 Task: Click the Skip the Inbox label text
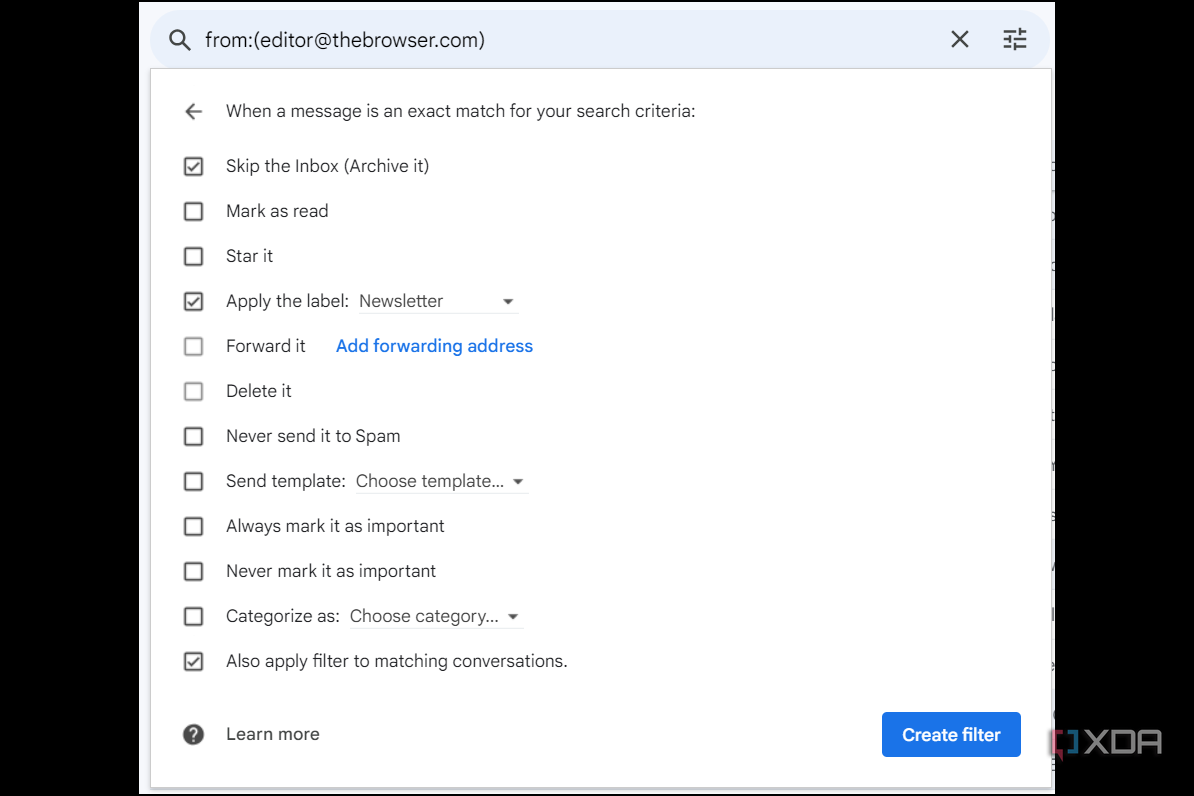click(x=327, y=166)
